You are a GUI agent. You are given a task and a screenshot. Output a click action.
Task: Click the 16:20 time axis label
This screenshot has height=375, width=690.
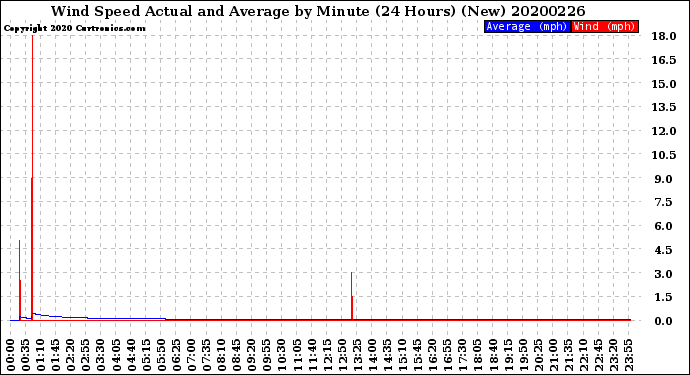(433, 355)
